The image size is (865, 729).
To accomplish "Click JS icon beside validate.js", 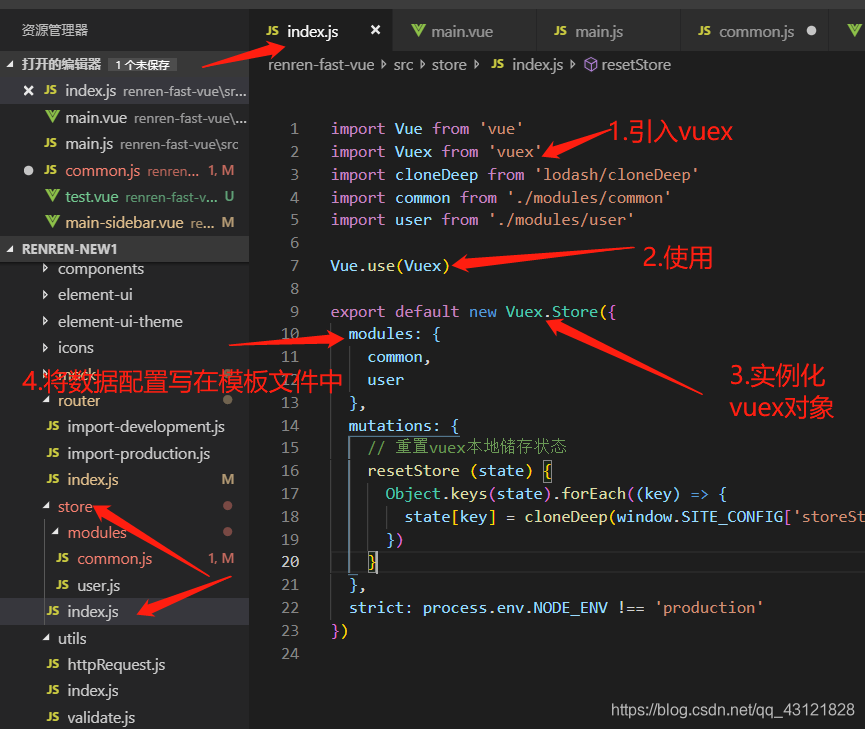I will coord(53,717).
